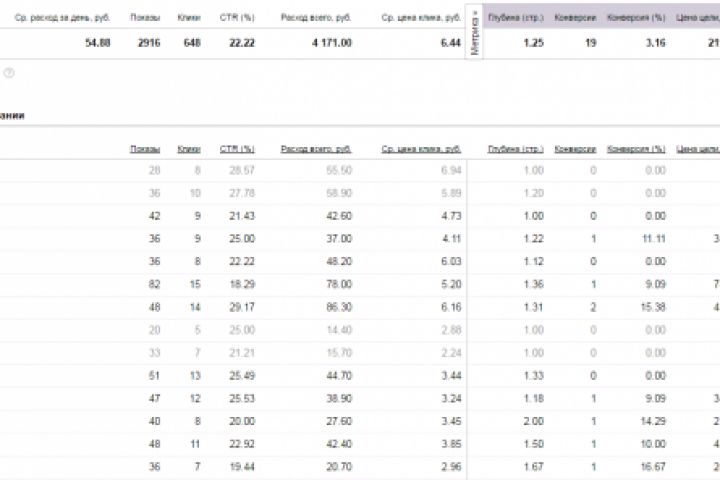Sort by Конверсии column link in table
Viewport: 720px width, 480px height.
(575, 149)
